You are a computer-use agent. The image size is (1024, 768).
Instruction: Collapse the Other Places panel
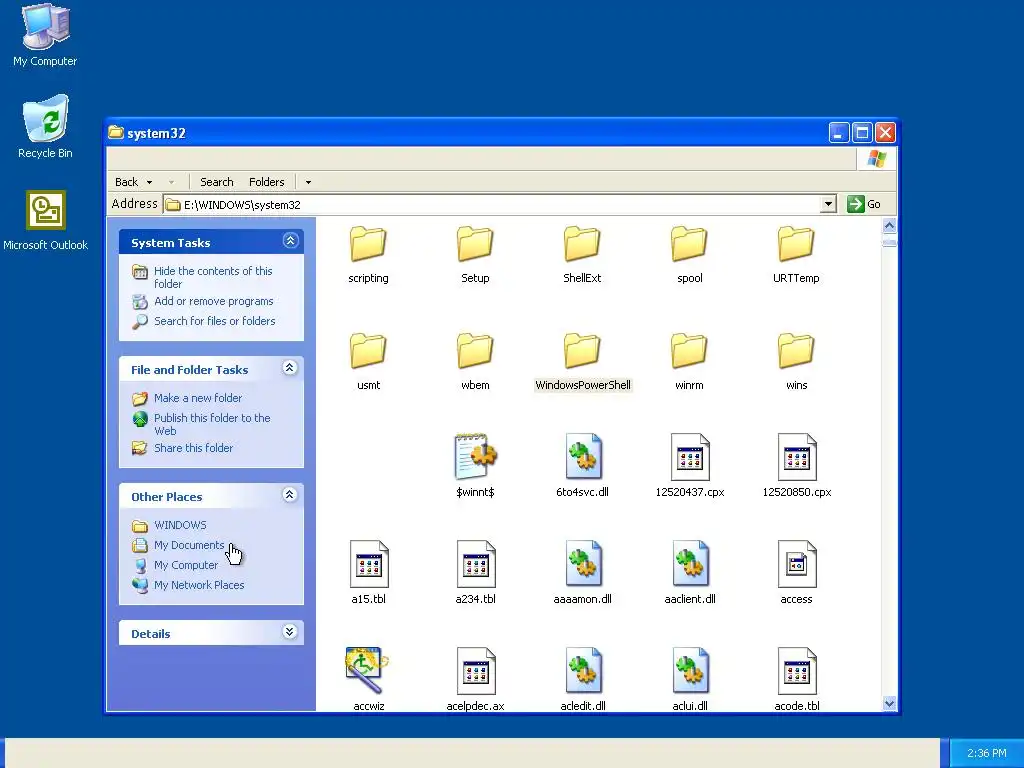(290, 495)
